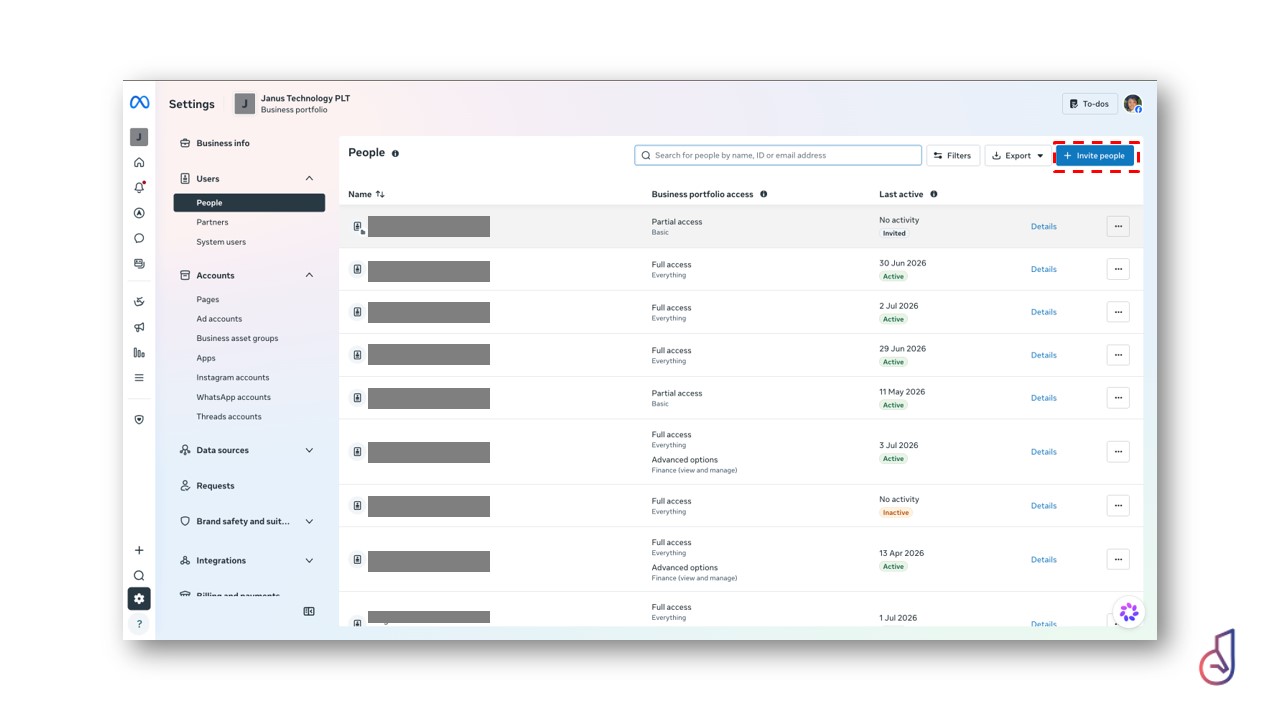This screenshot has height=720, width=1280.
Task: Open the all tools hamburger icon
Action: pos(139,378)
